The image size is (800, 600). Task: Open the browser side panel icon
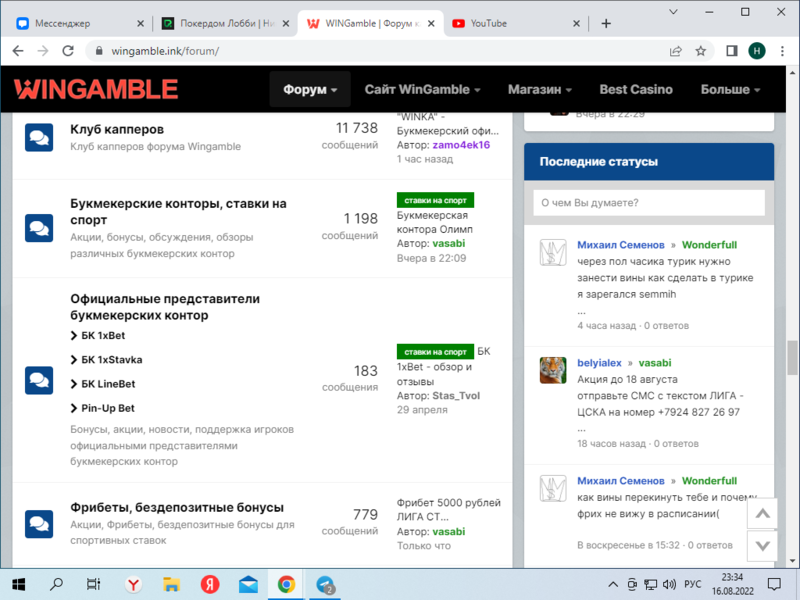(x=731, y=51)
